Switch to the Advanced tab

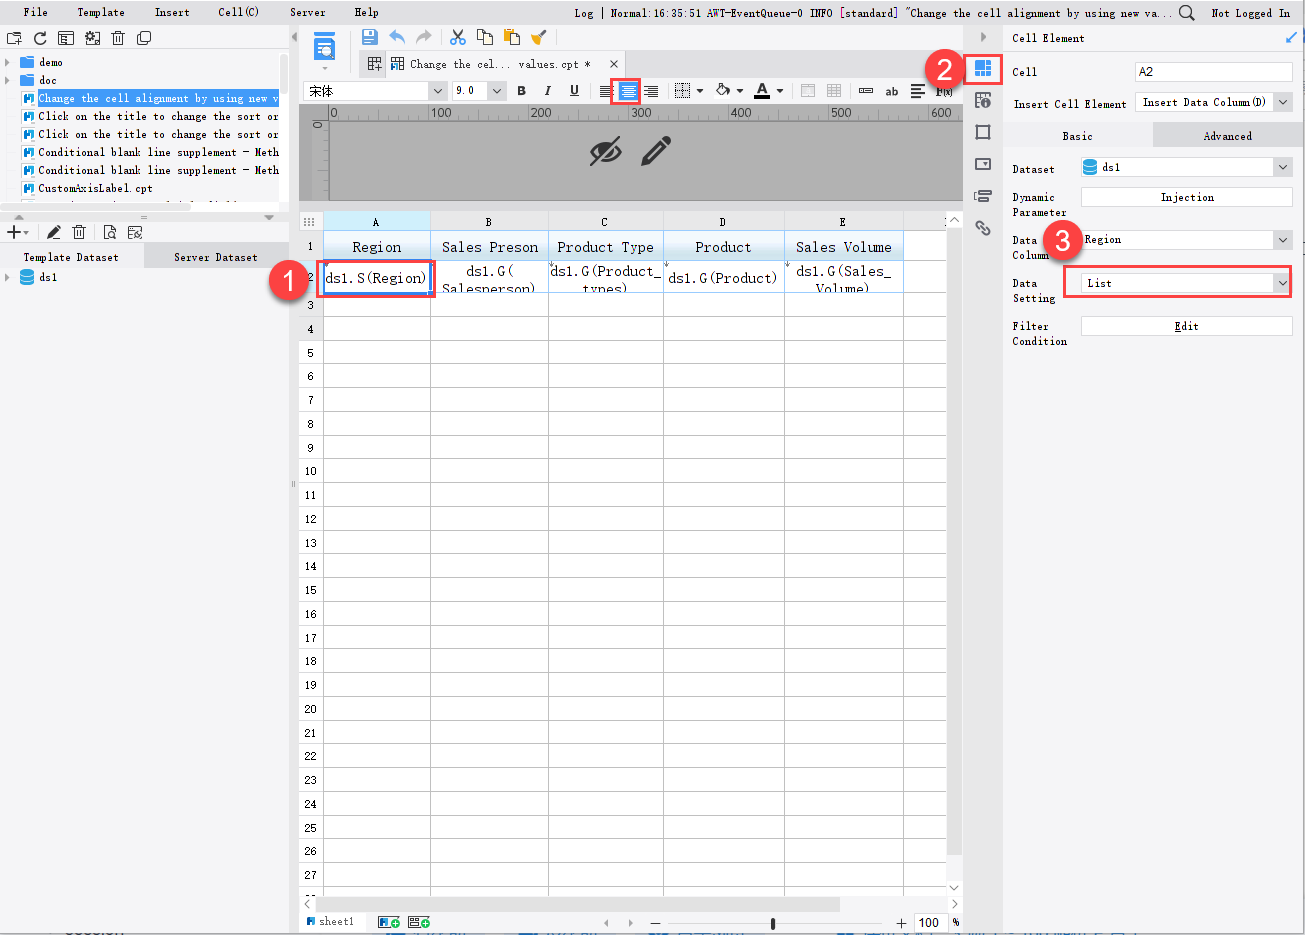(1227, 135)
